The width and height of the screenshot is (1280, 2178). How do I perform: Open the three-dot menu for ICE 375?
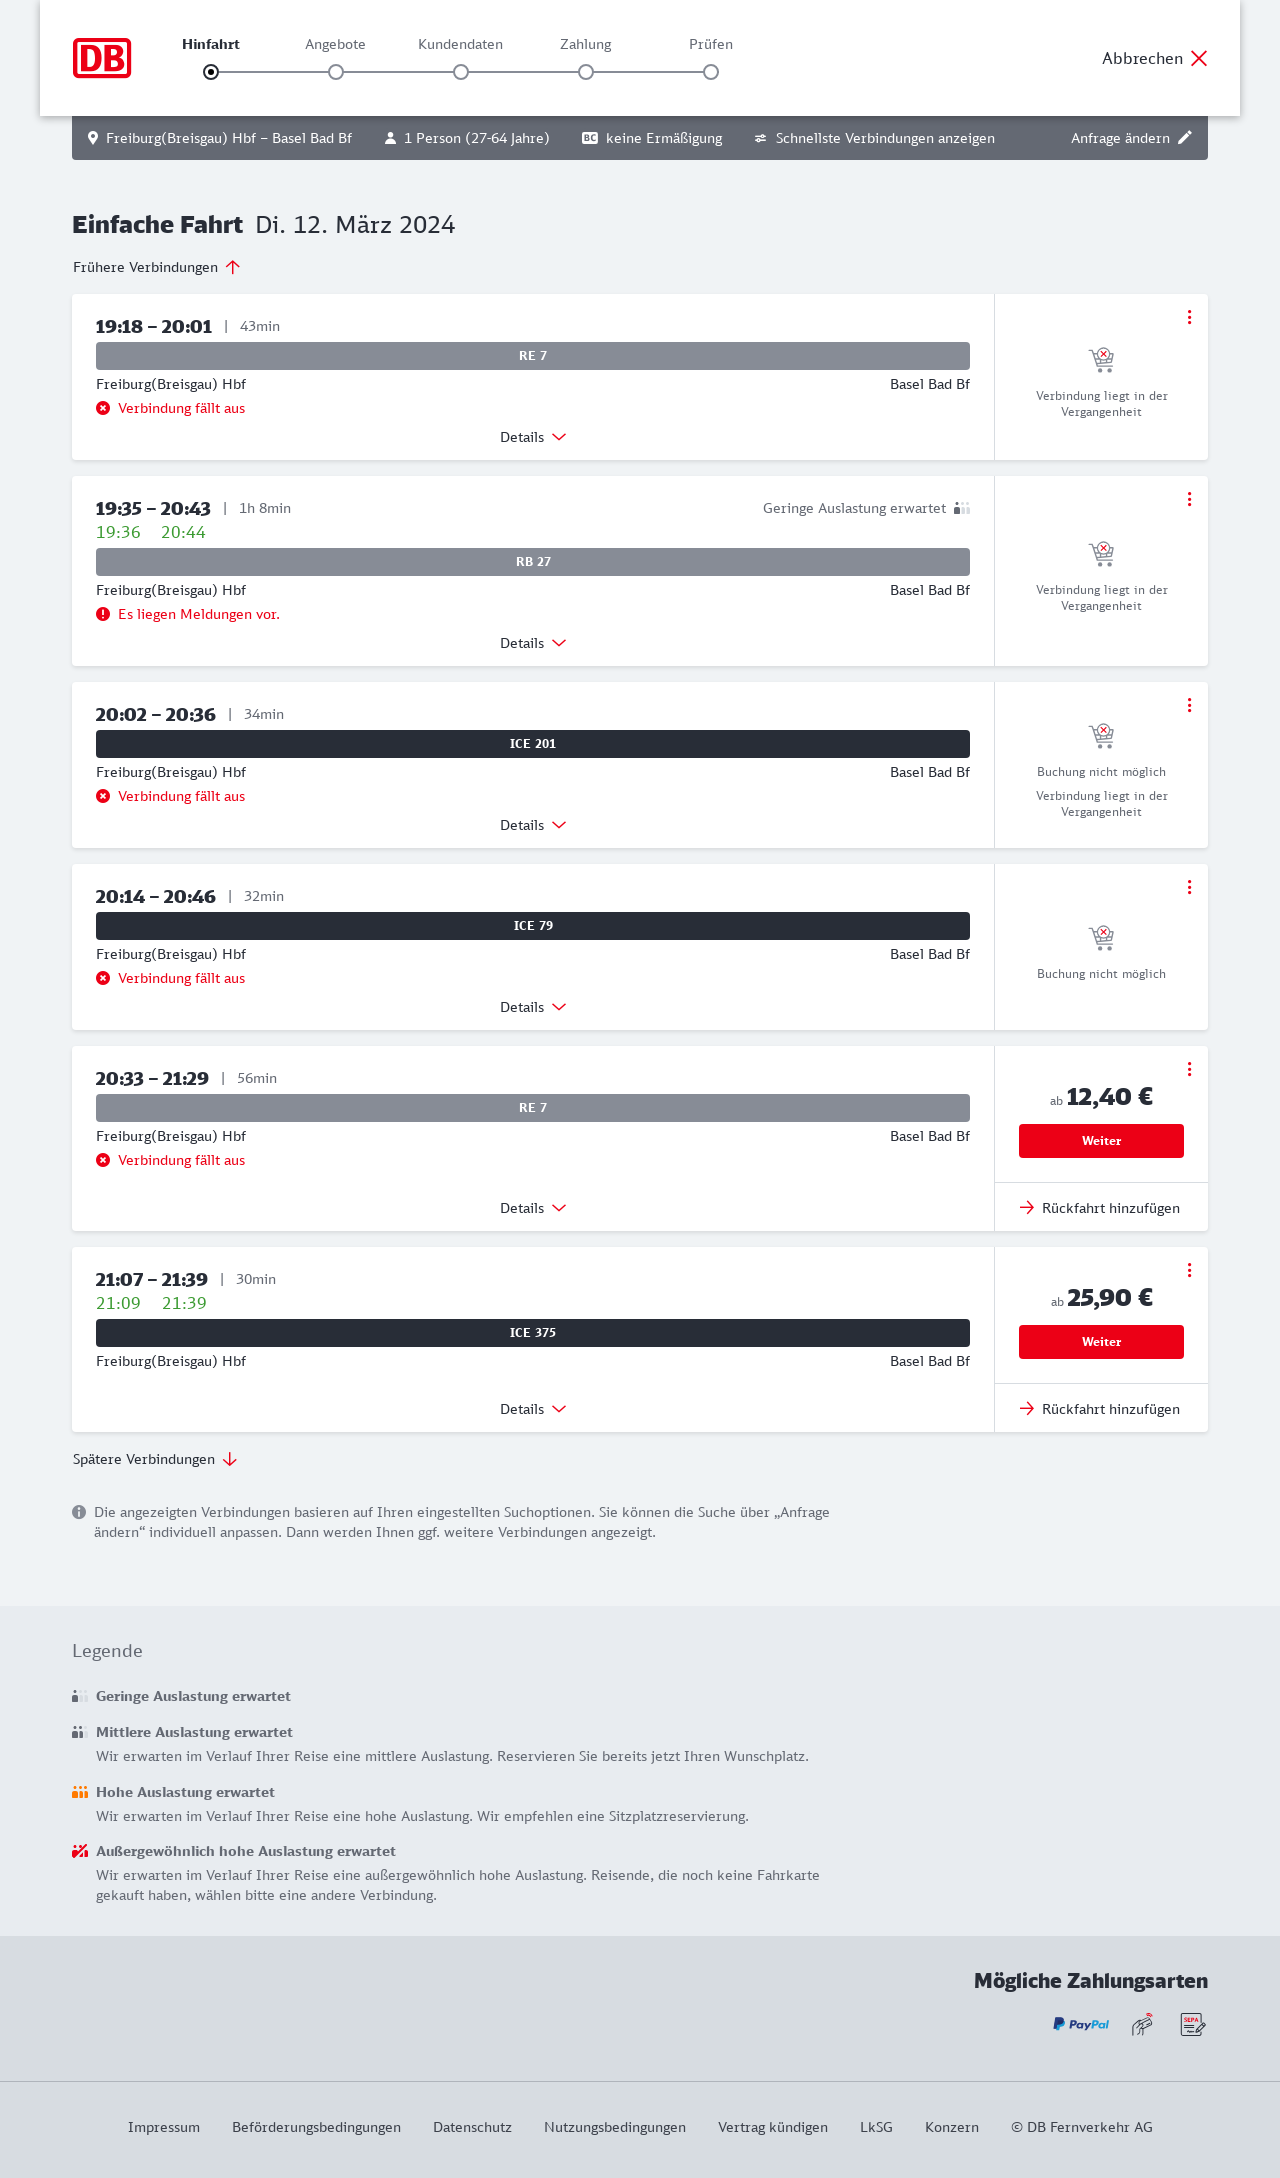coord(1189,1270)
